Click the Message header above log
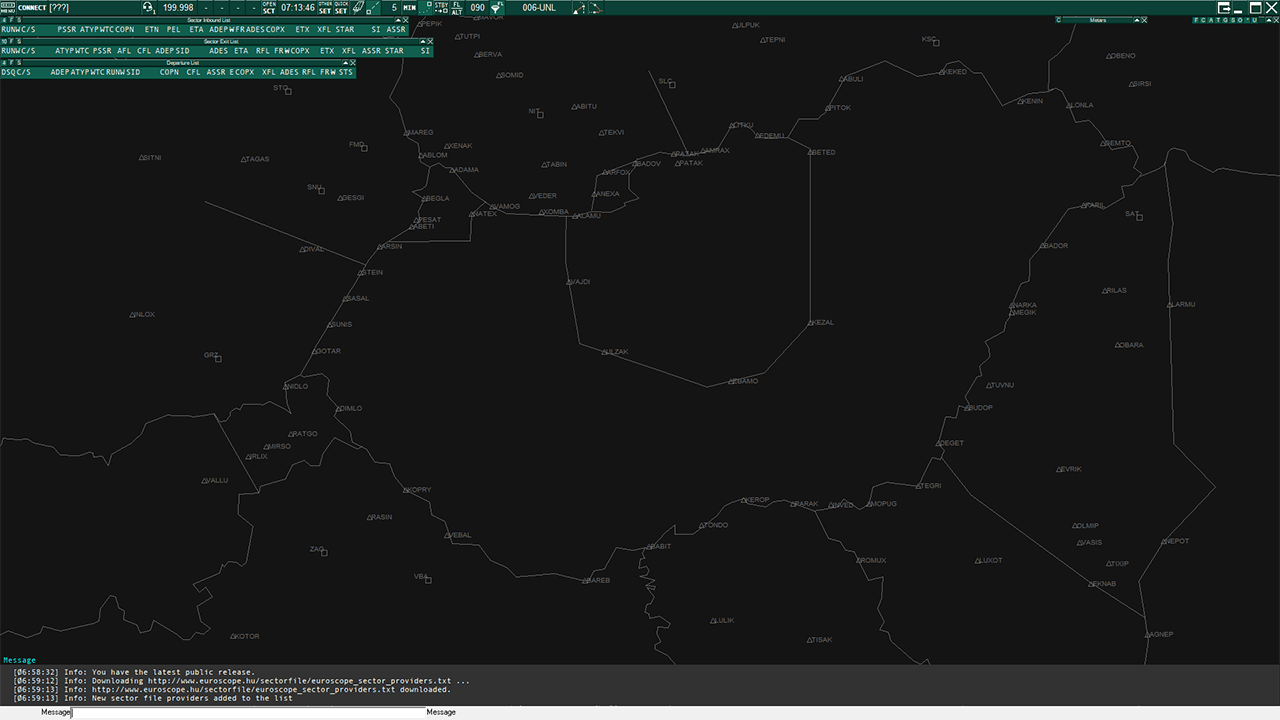The height and width of the screenshot is (720, 1280). (x=19, y=660)
